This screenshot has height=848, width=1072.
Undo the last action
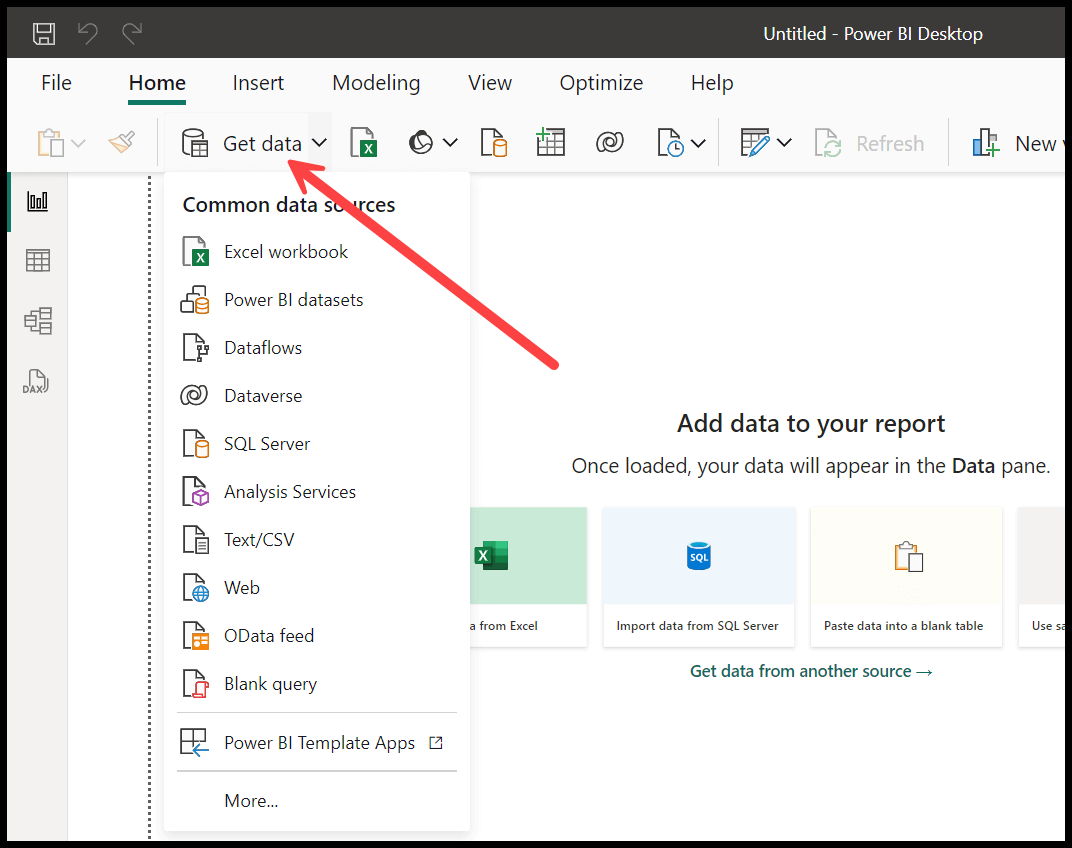(88, 33)
